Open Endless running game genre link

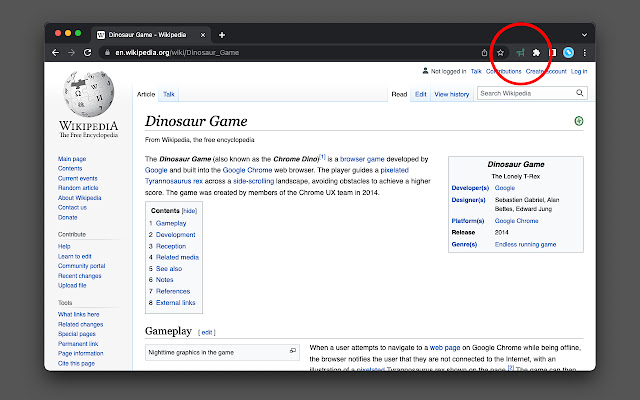tap(525, 244)
